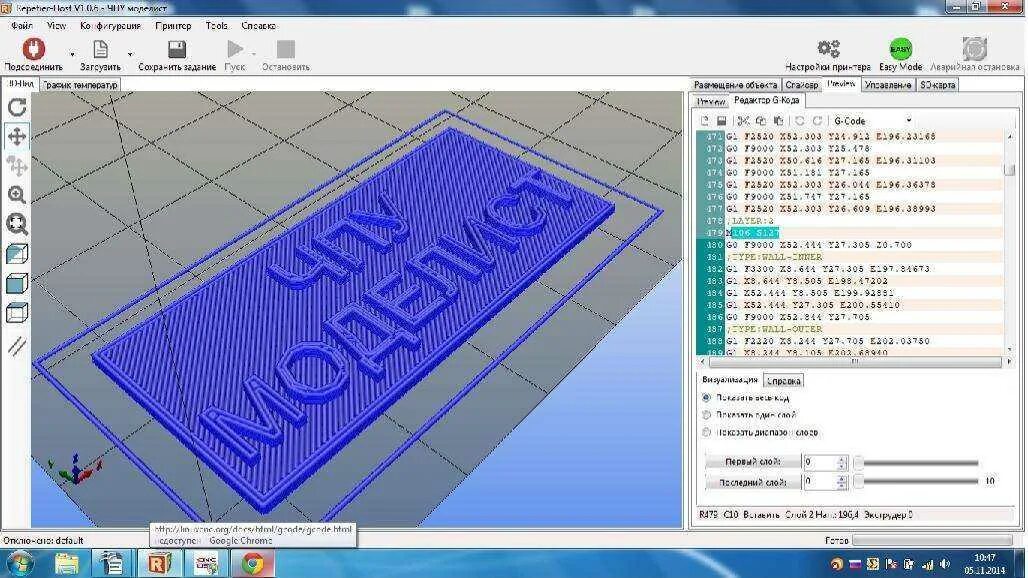Switch to front cube view
The image size is (1028, 578).
click(x=17, y=283)
